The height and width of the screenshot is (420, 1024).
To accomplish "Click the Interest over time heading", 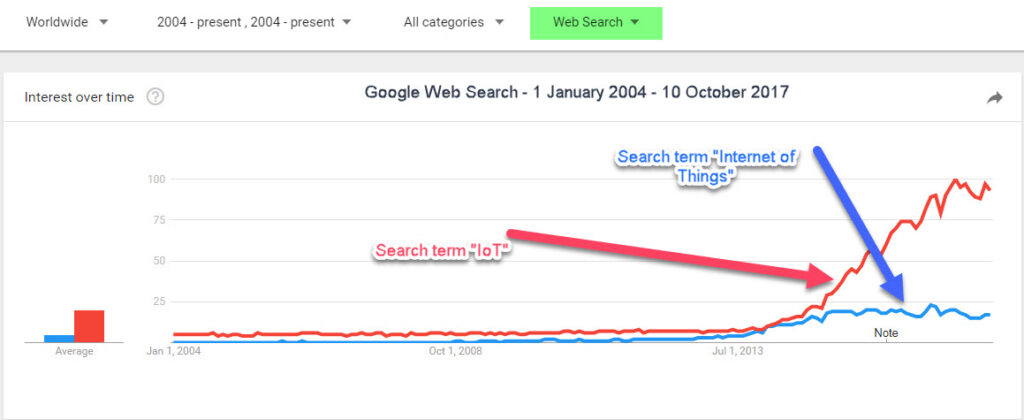I will (79, 97).
